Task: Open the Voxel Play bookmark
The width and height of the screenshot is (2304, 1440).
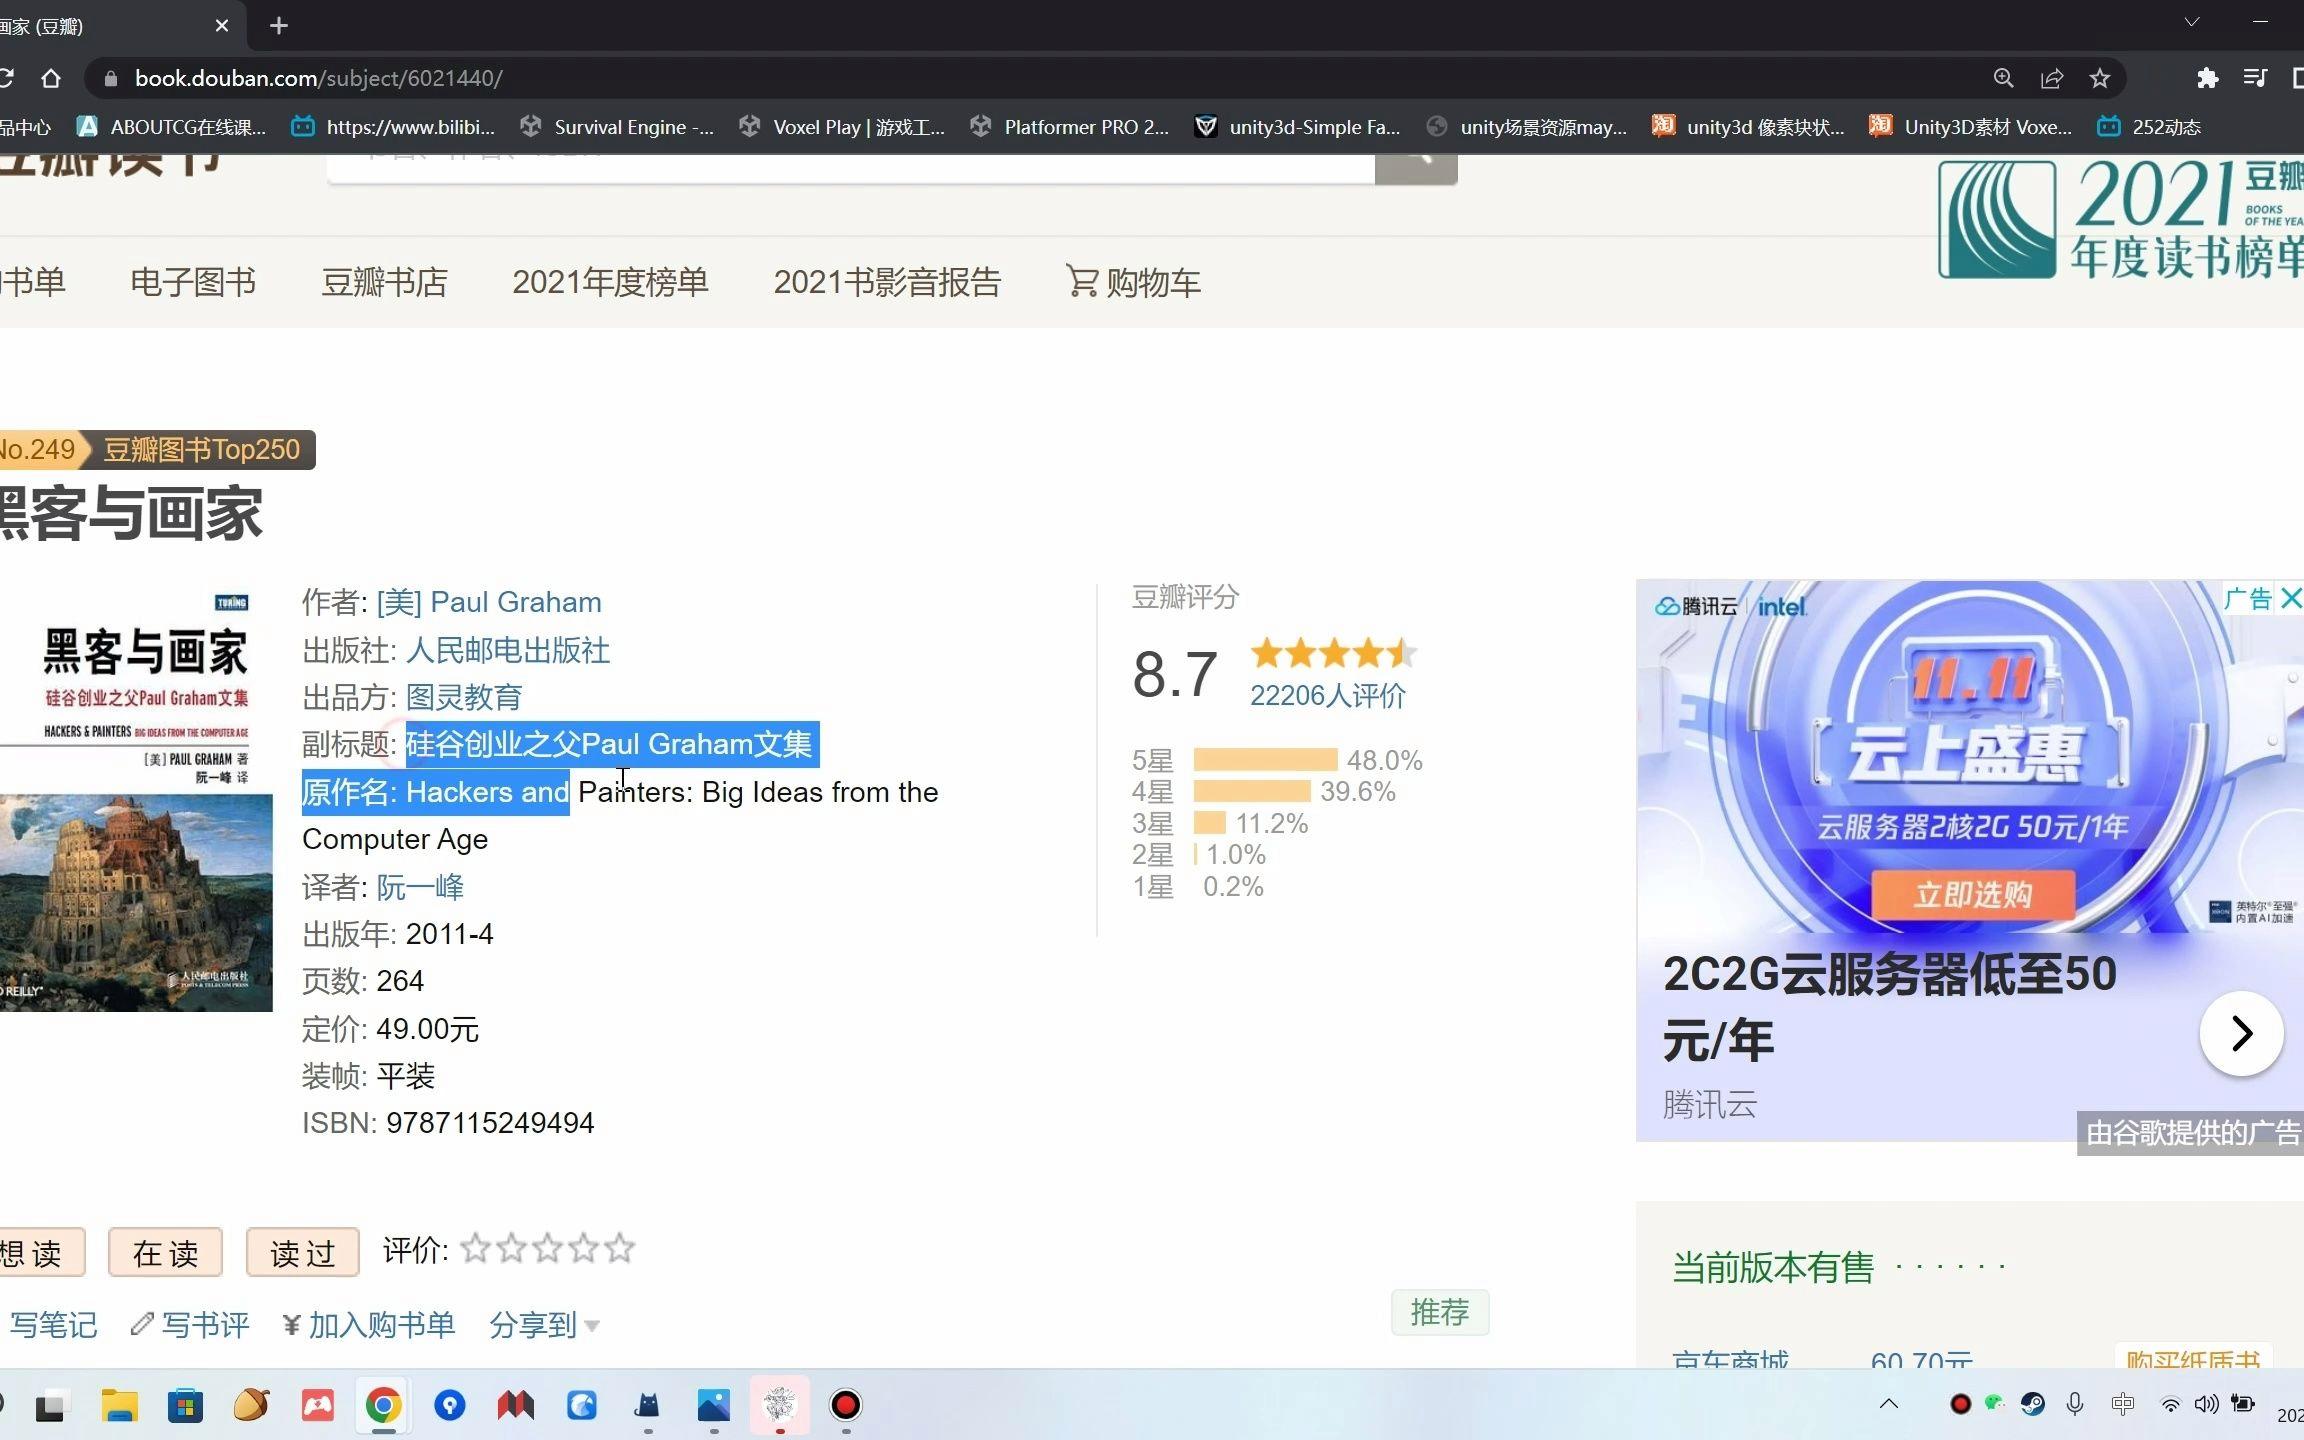Action: click(x=842, y=127)
